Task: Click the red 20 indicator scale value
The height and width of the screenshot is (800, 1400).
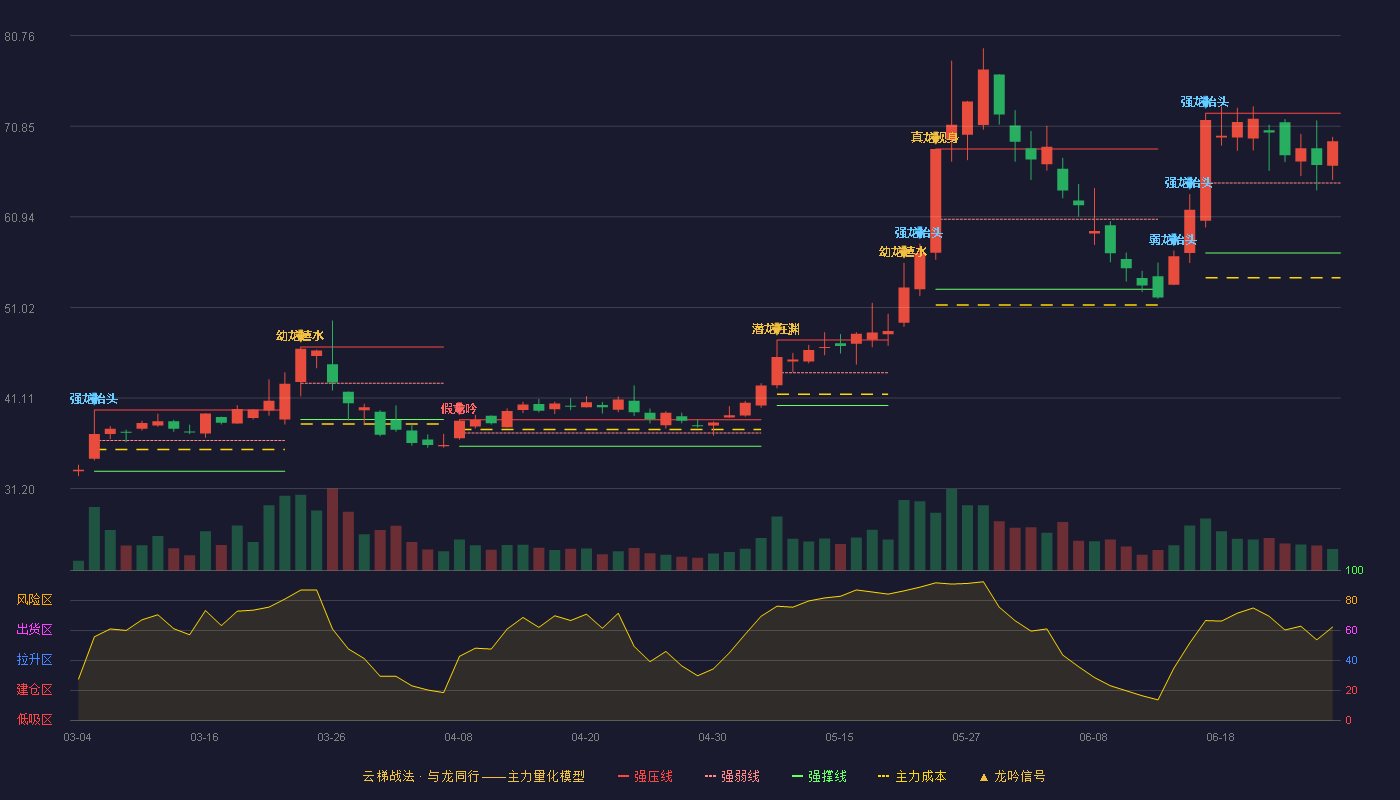Action: click(x=1351, y=690)
